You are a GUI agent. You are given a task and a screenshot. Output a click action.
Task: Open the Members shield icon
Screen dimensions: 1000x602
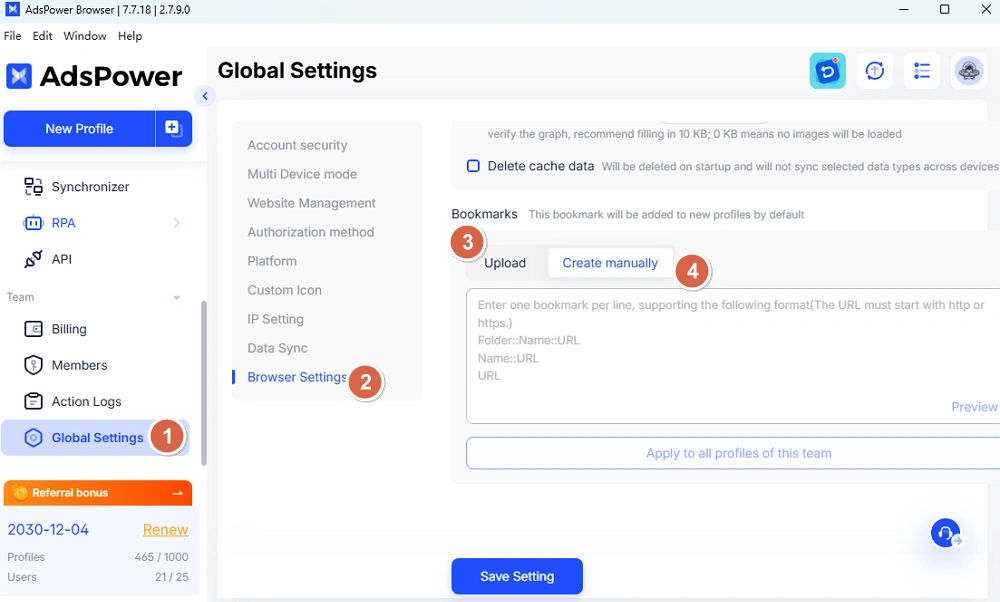pos(34,365)
